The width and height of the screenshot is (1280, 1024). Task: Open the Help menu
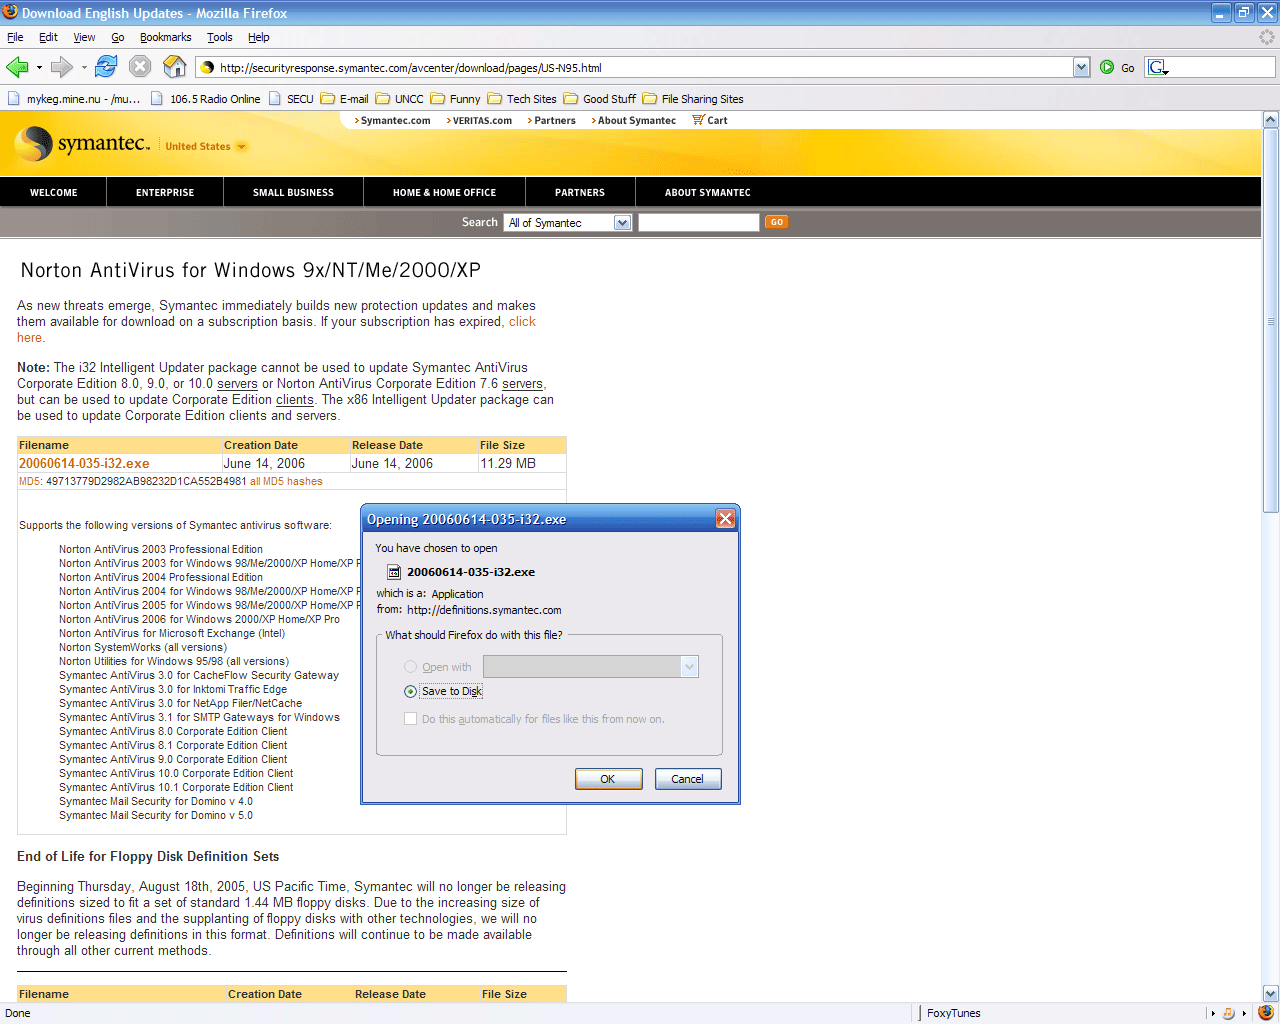coord(259,37)
